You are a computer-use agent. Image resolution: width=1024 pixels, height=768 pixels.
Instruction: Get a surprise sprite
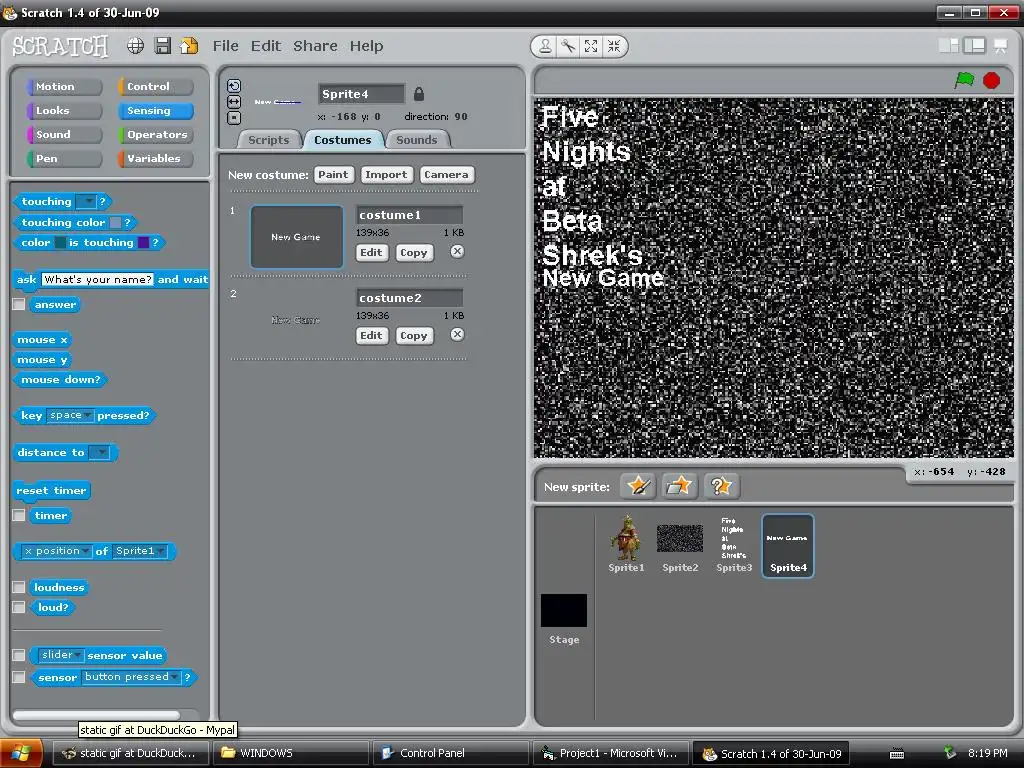pos(721,487)
